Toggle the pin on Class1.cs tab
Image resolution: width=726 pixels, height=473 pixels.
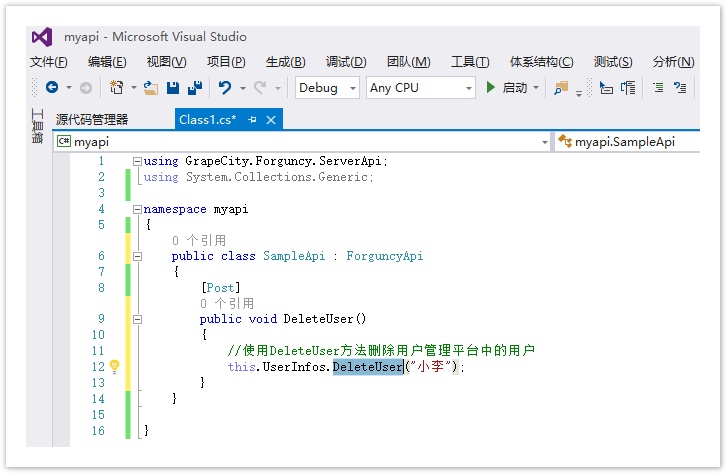click(252, 119)
